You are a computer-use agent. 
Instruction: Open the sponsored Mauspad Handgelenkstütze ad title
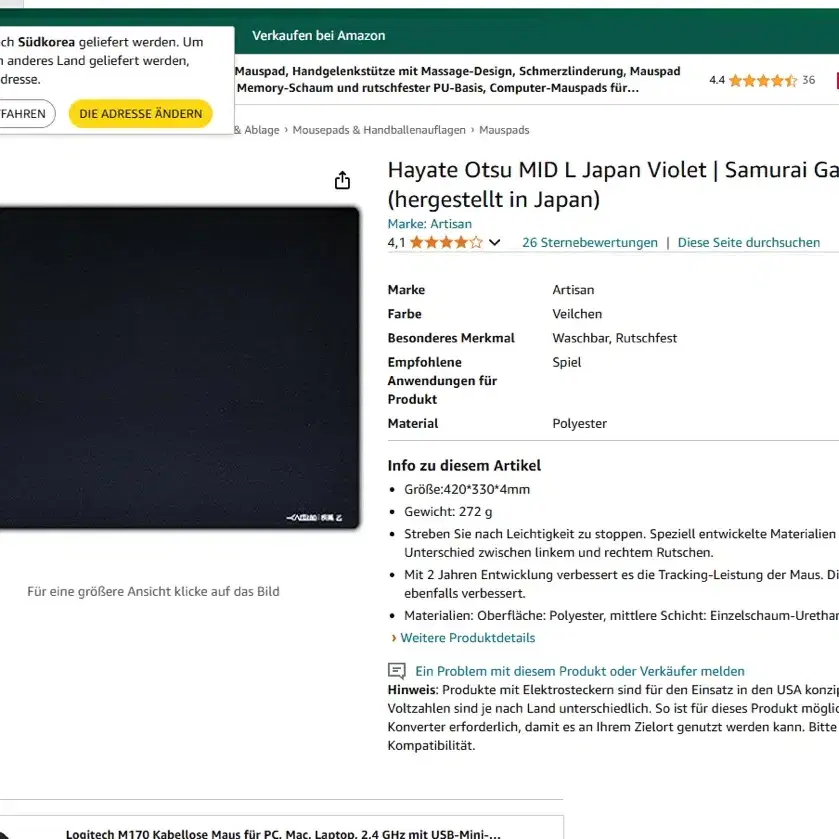(457, 79)
